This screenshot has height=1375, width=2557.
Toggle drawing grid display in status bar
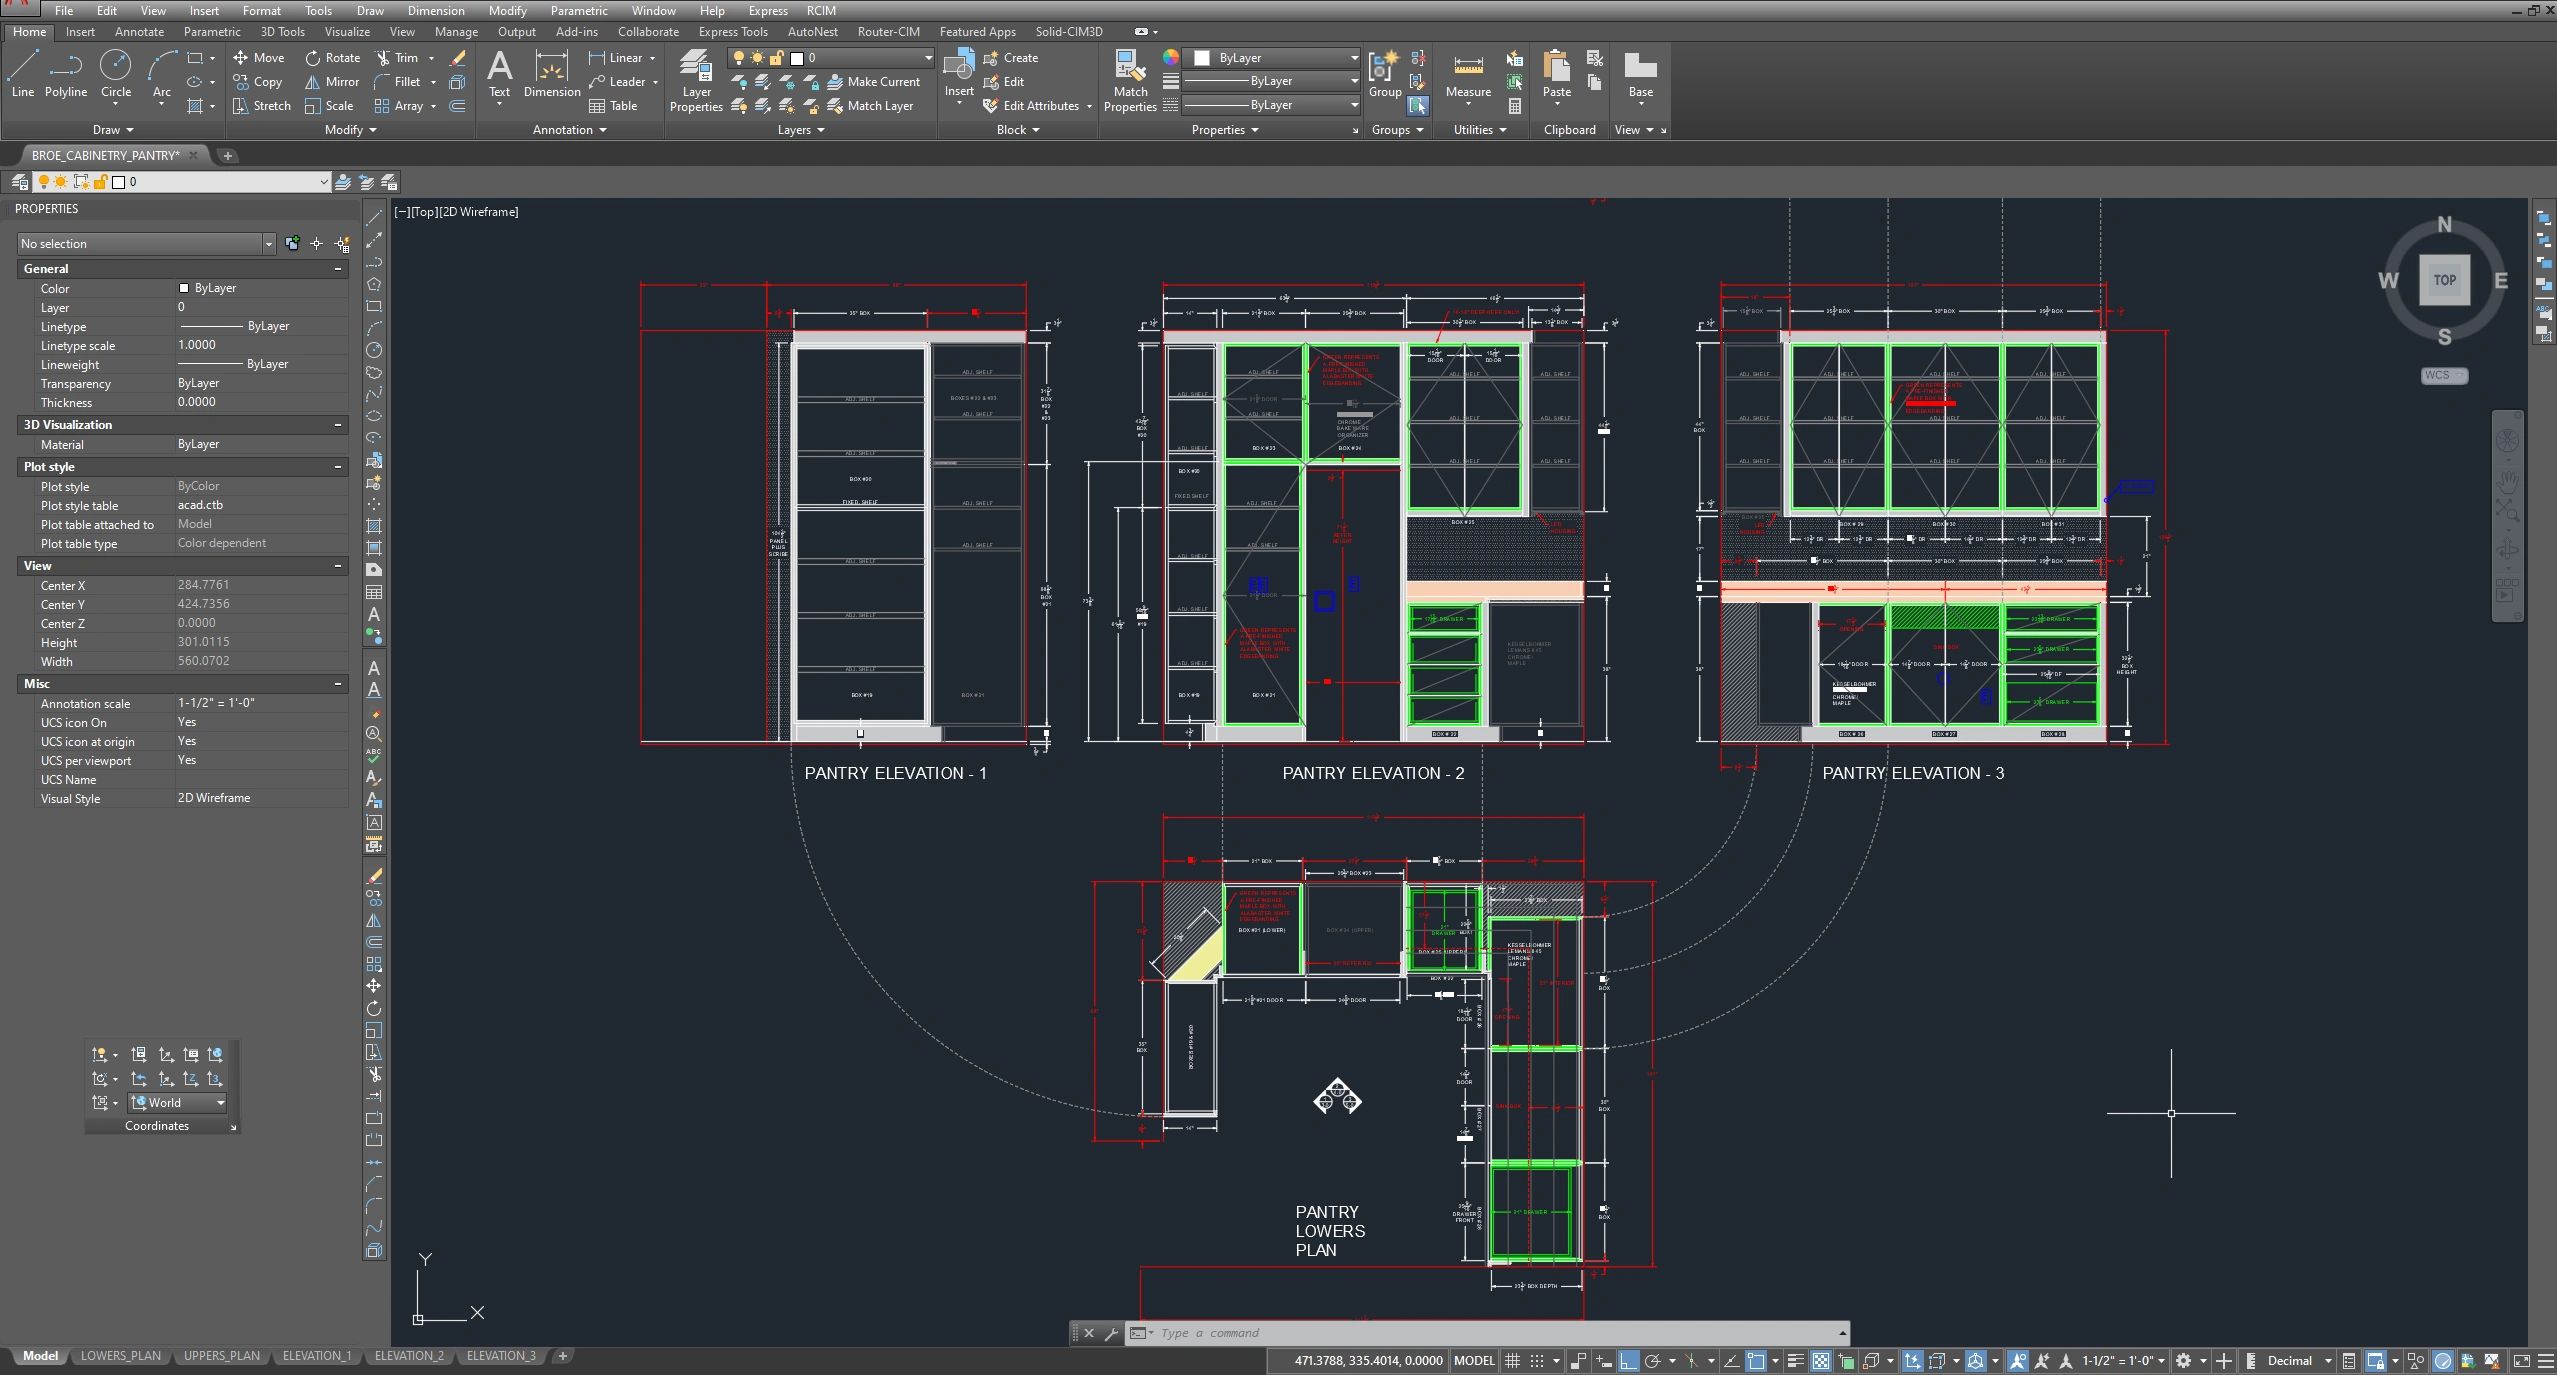click(1512, 1360)
